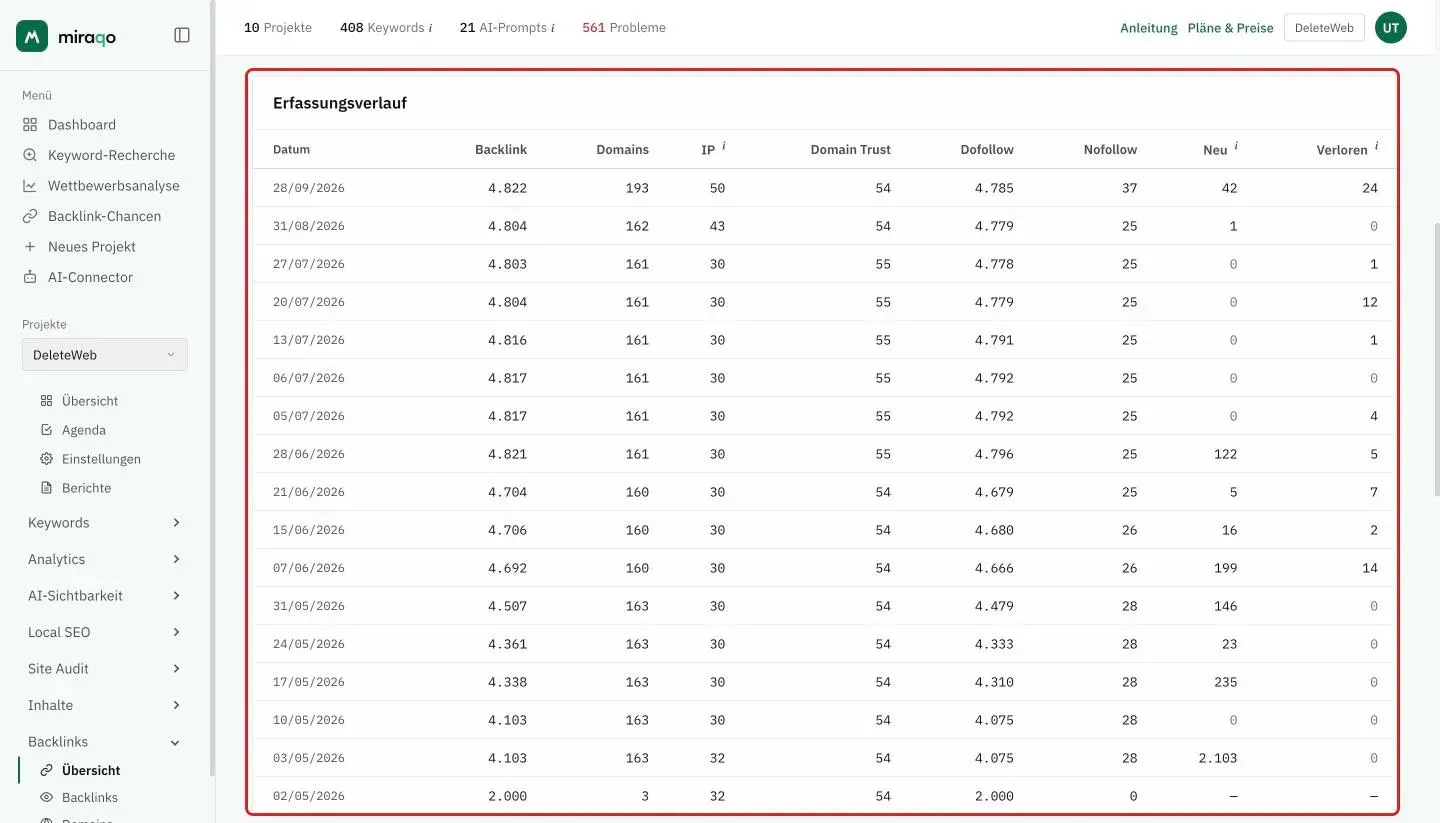Expand the Site Audit section
The image size is (1440, 823).
pos(104,669)
